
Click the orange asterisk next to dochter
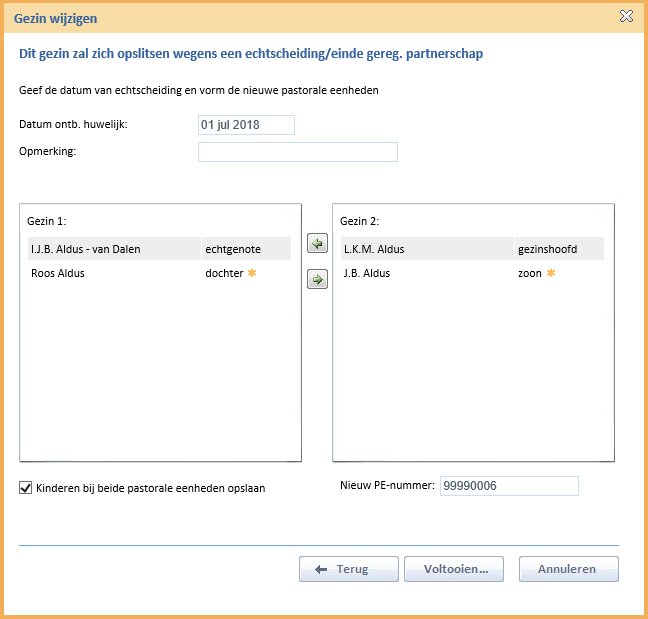(252, 273)
